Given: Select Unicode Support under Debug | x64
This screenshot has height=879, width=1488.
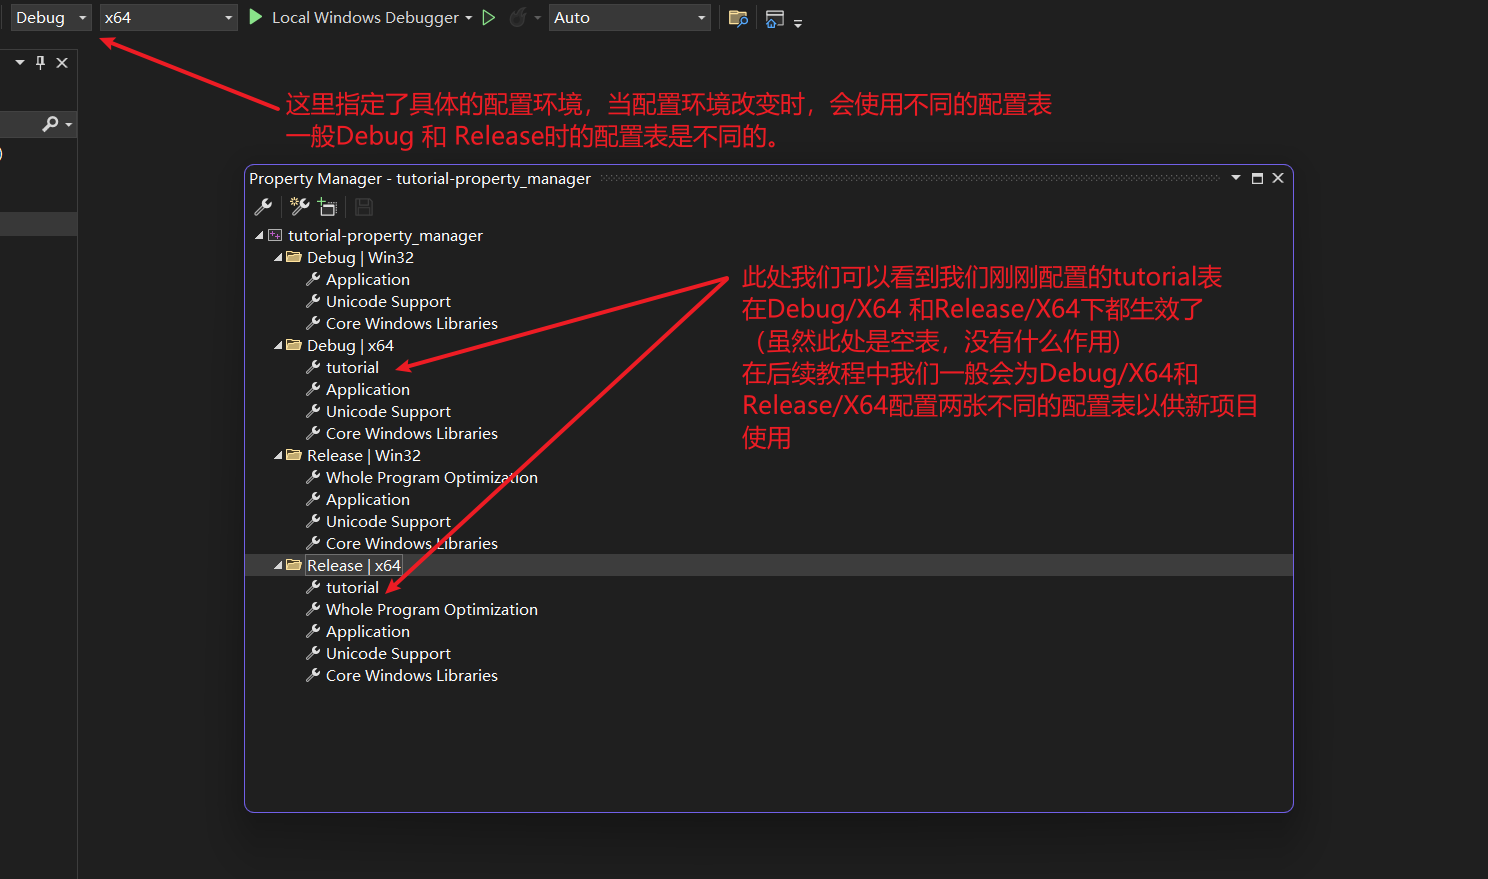Looking at the screenshot, I should point(388,412).
